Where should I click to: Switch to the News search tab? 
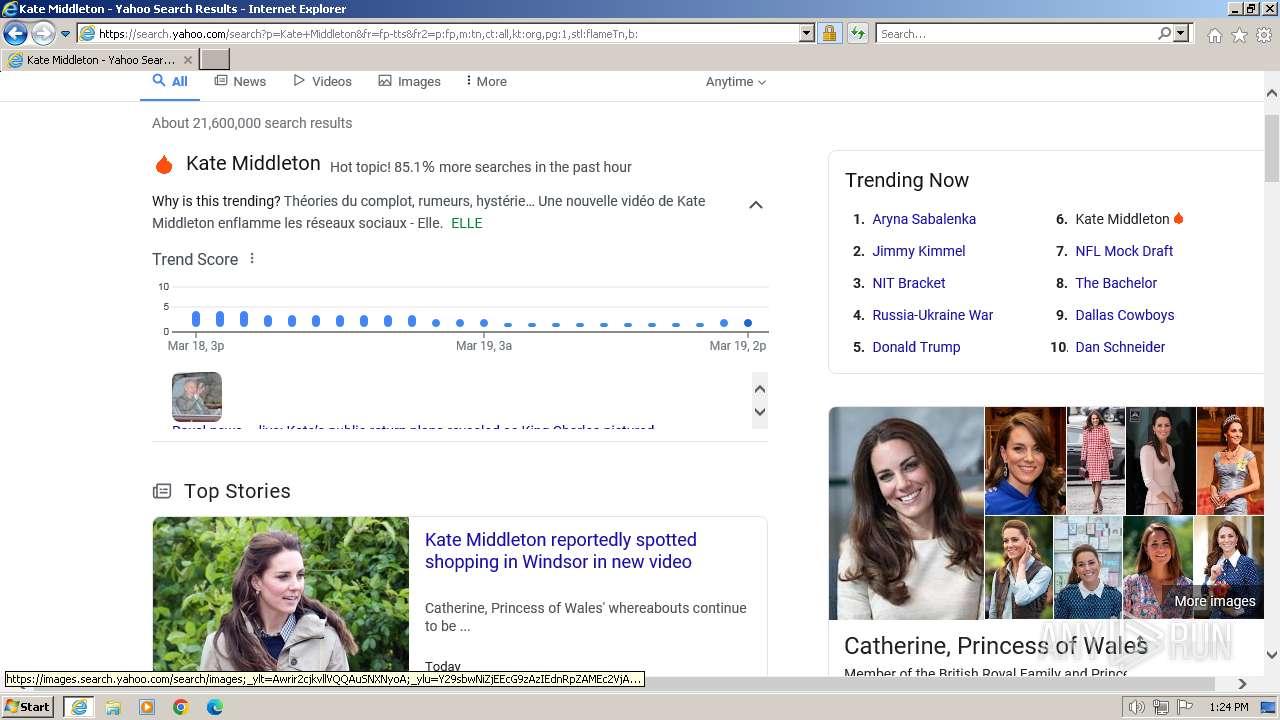tap(240, 82)
